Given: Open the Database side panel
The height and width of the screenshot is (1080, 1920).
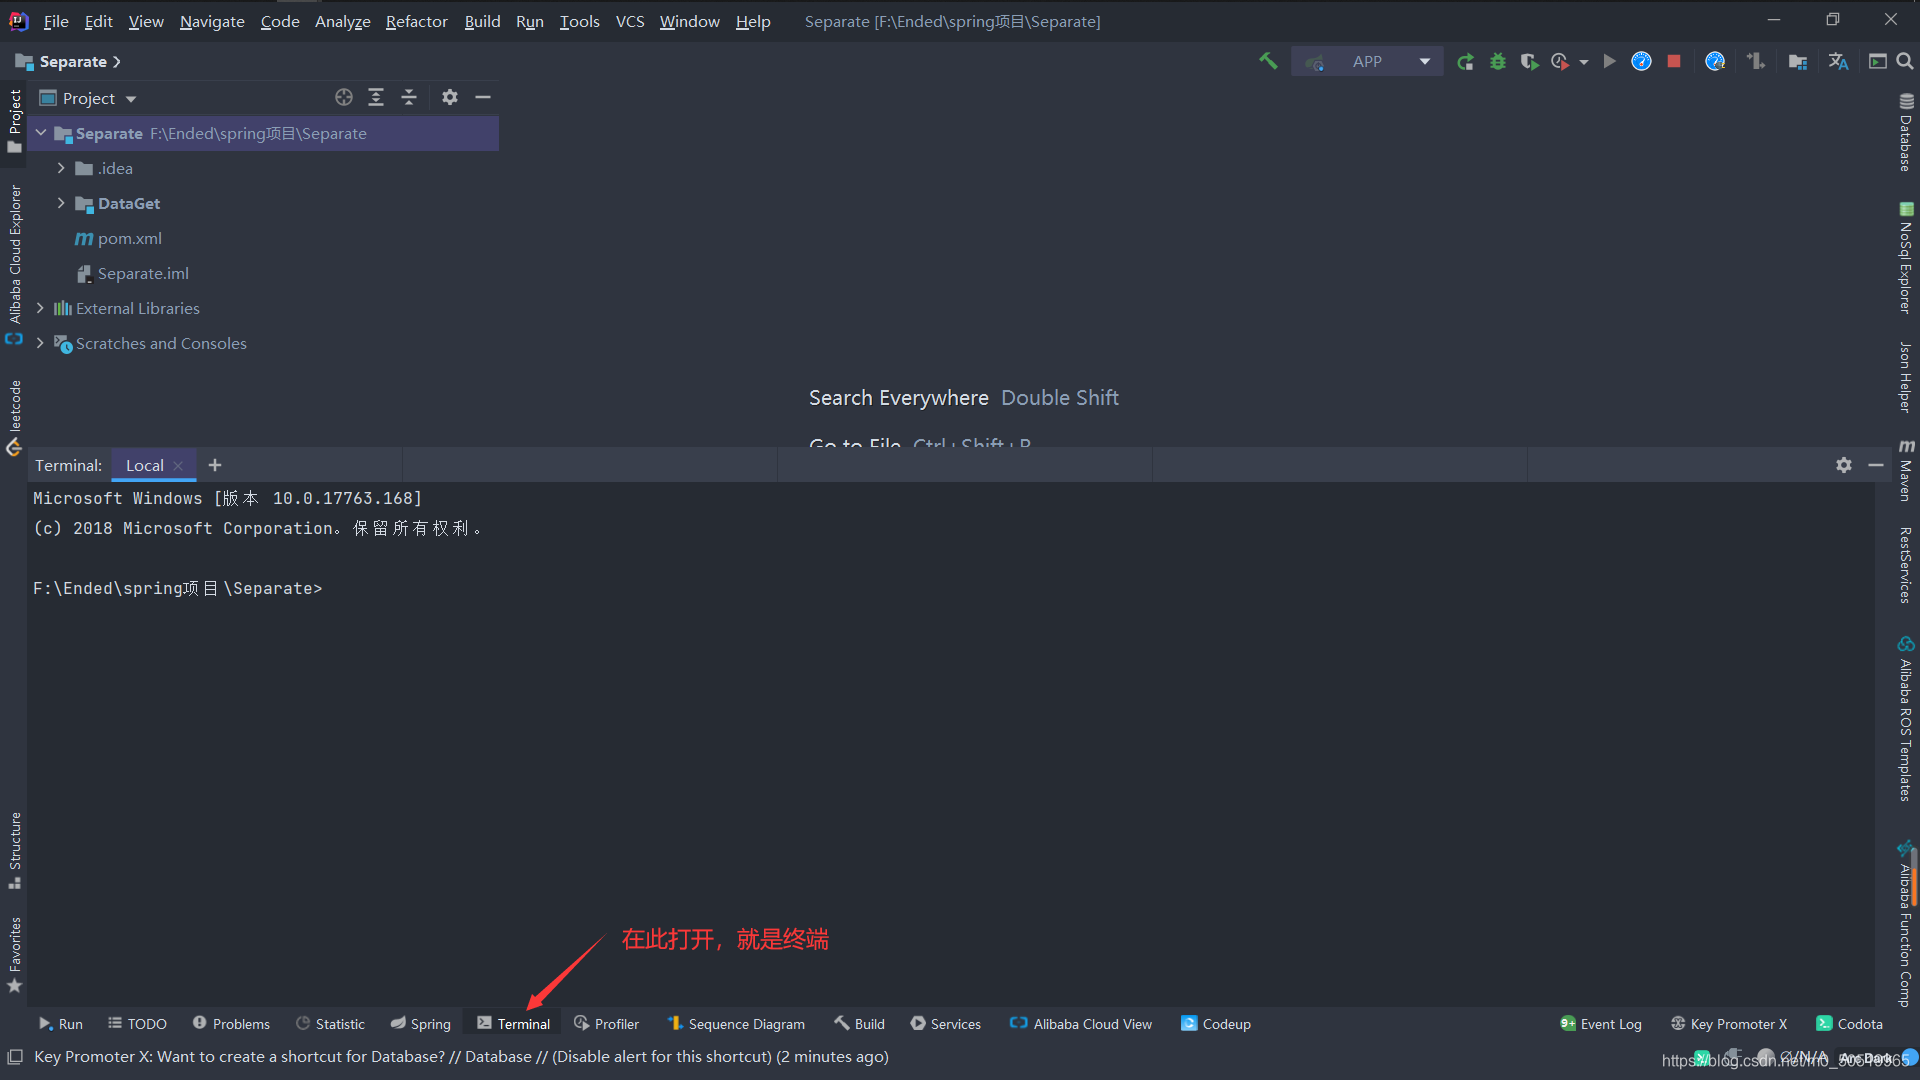Looking at the screenshot, I should tap(1906, 132).
